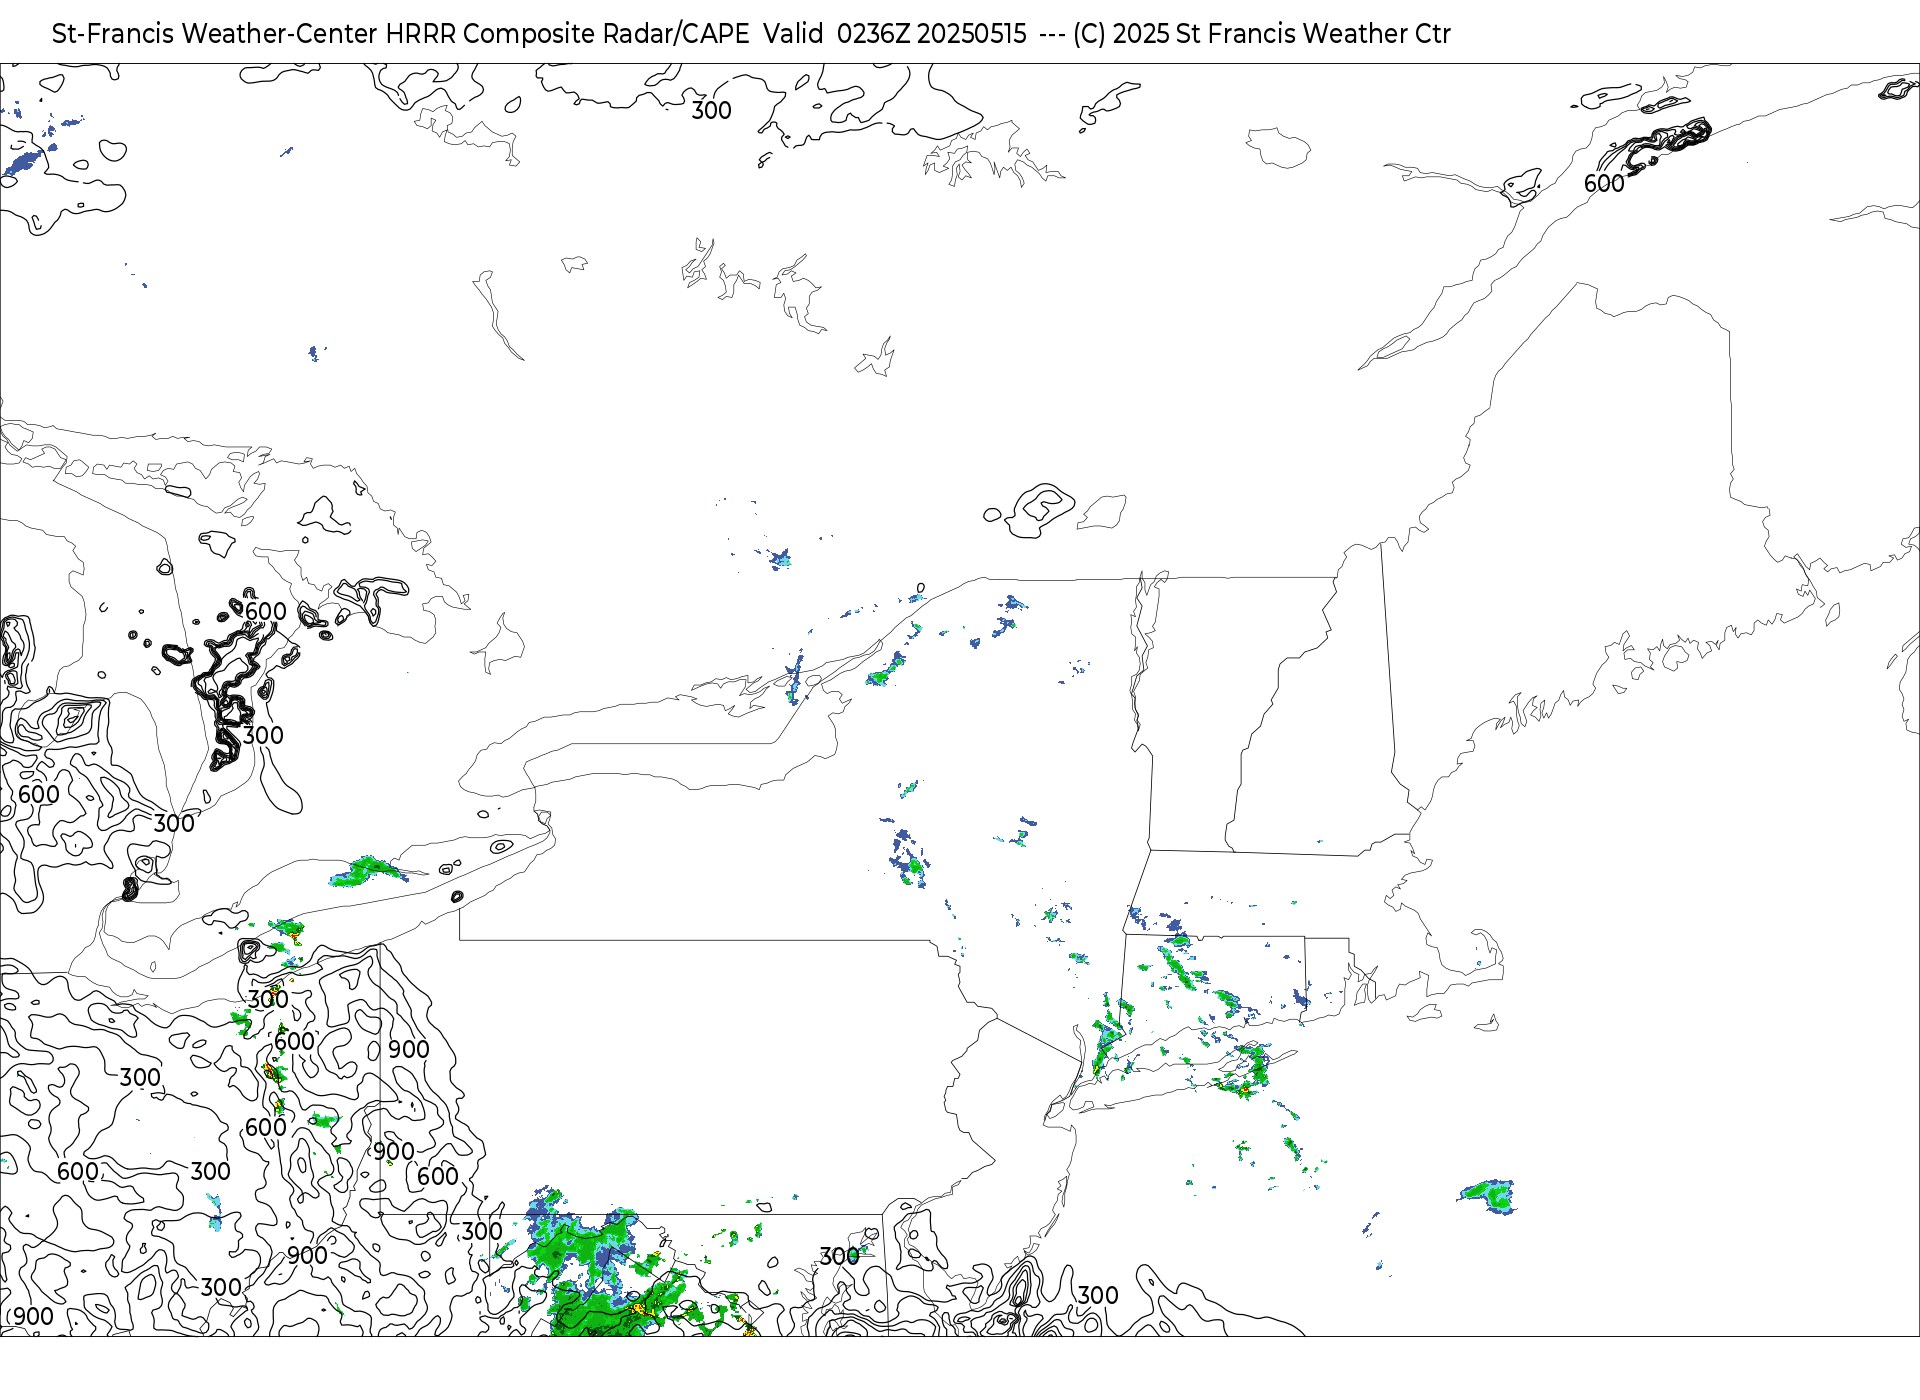Click the "St-Francis Weather-Center" text in the title
1920x1400 pixels.
(215, 34)
